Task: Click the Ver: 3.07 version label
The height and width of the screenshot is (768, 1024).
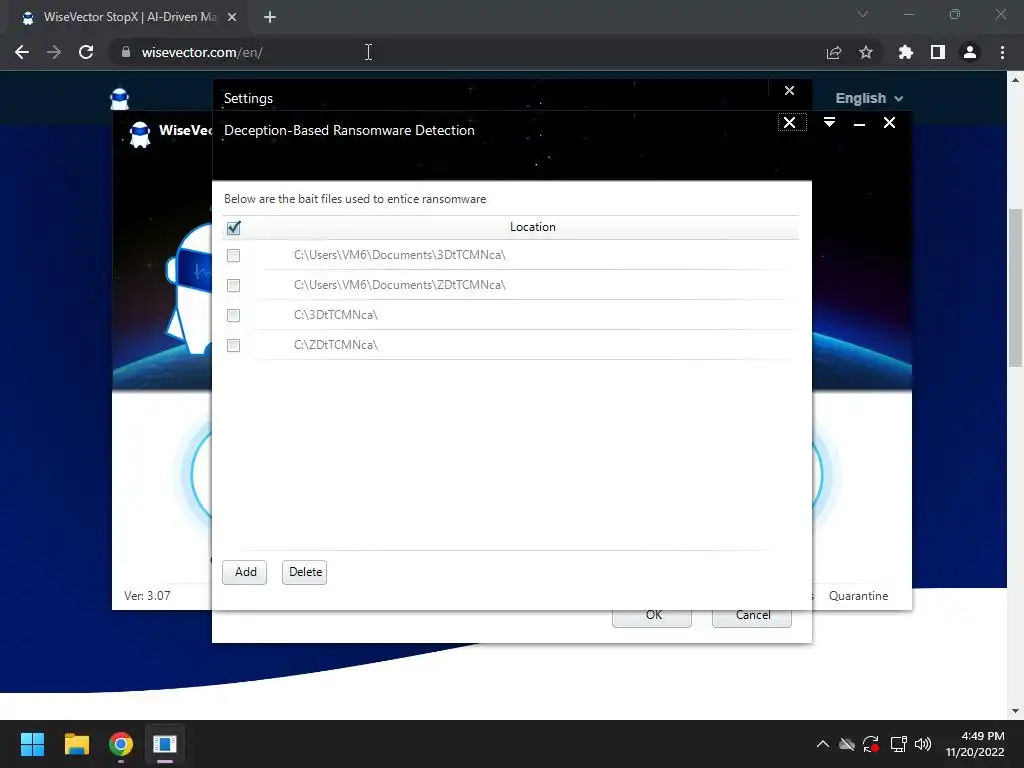Action: 148,596
